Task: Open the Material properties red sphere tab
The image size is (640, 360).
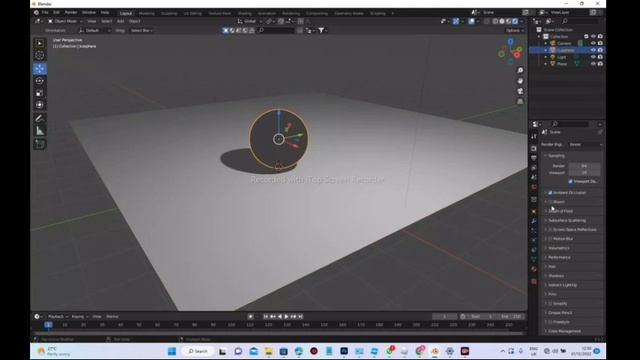Action: pos(534,269)
